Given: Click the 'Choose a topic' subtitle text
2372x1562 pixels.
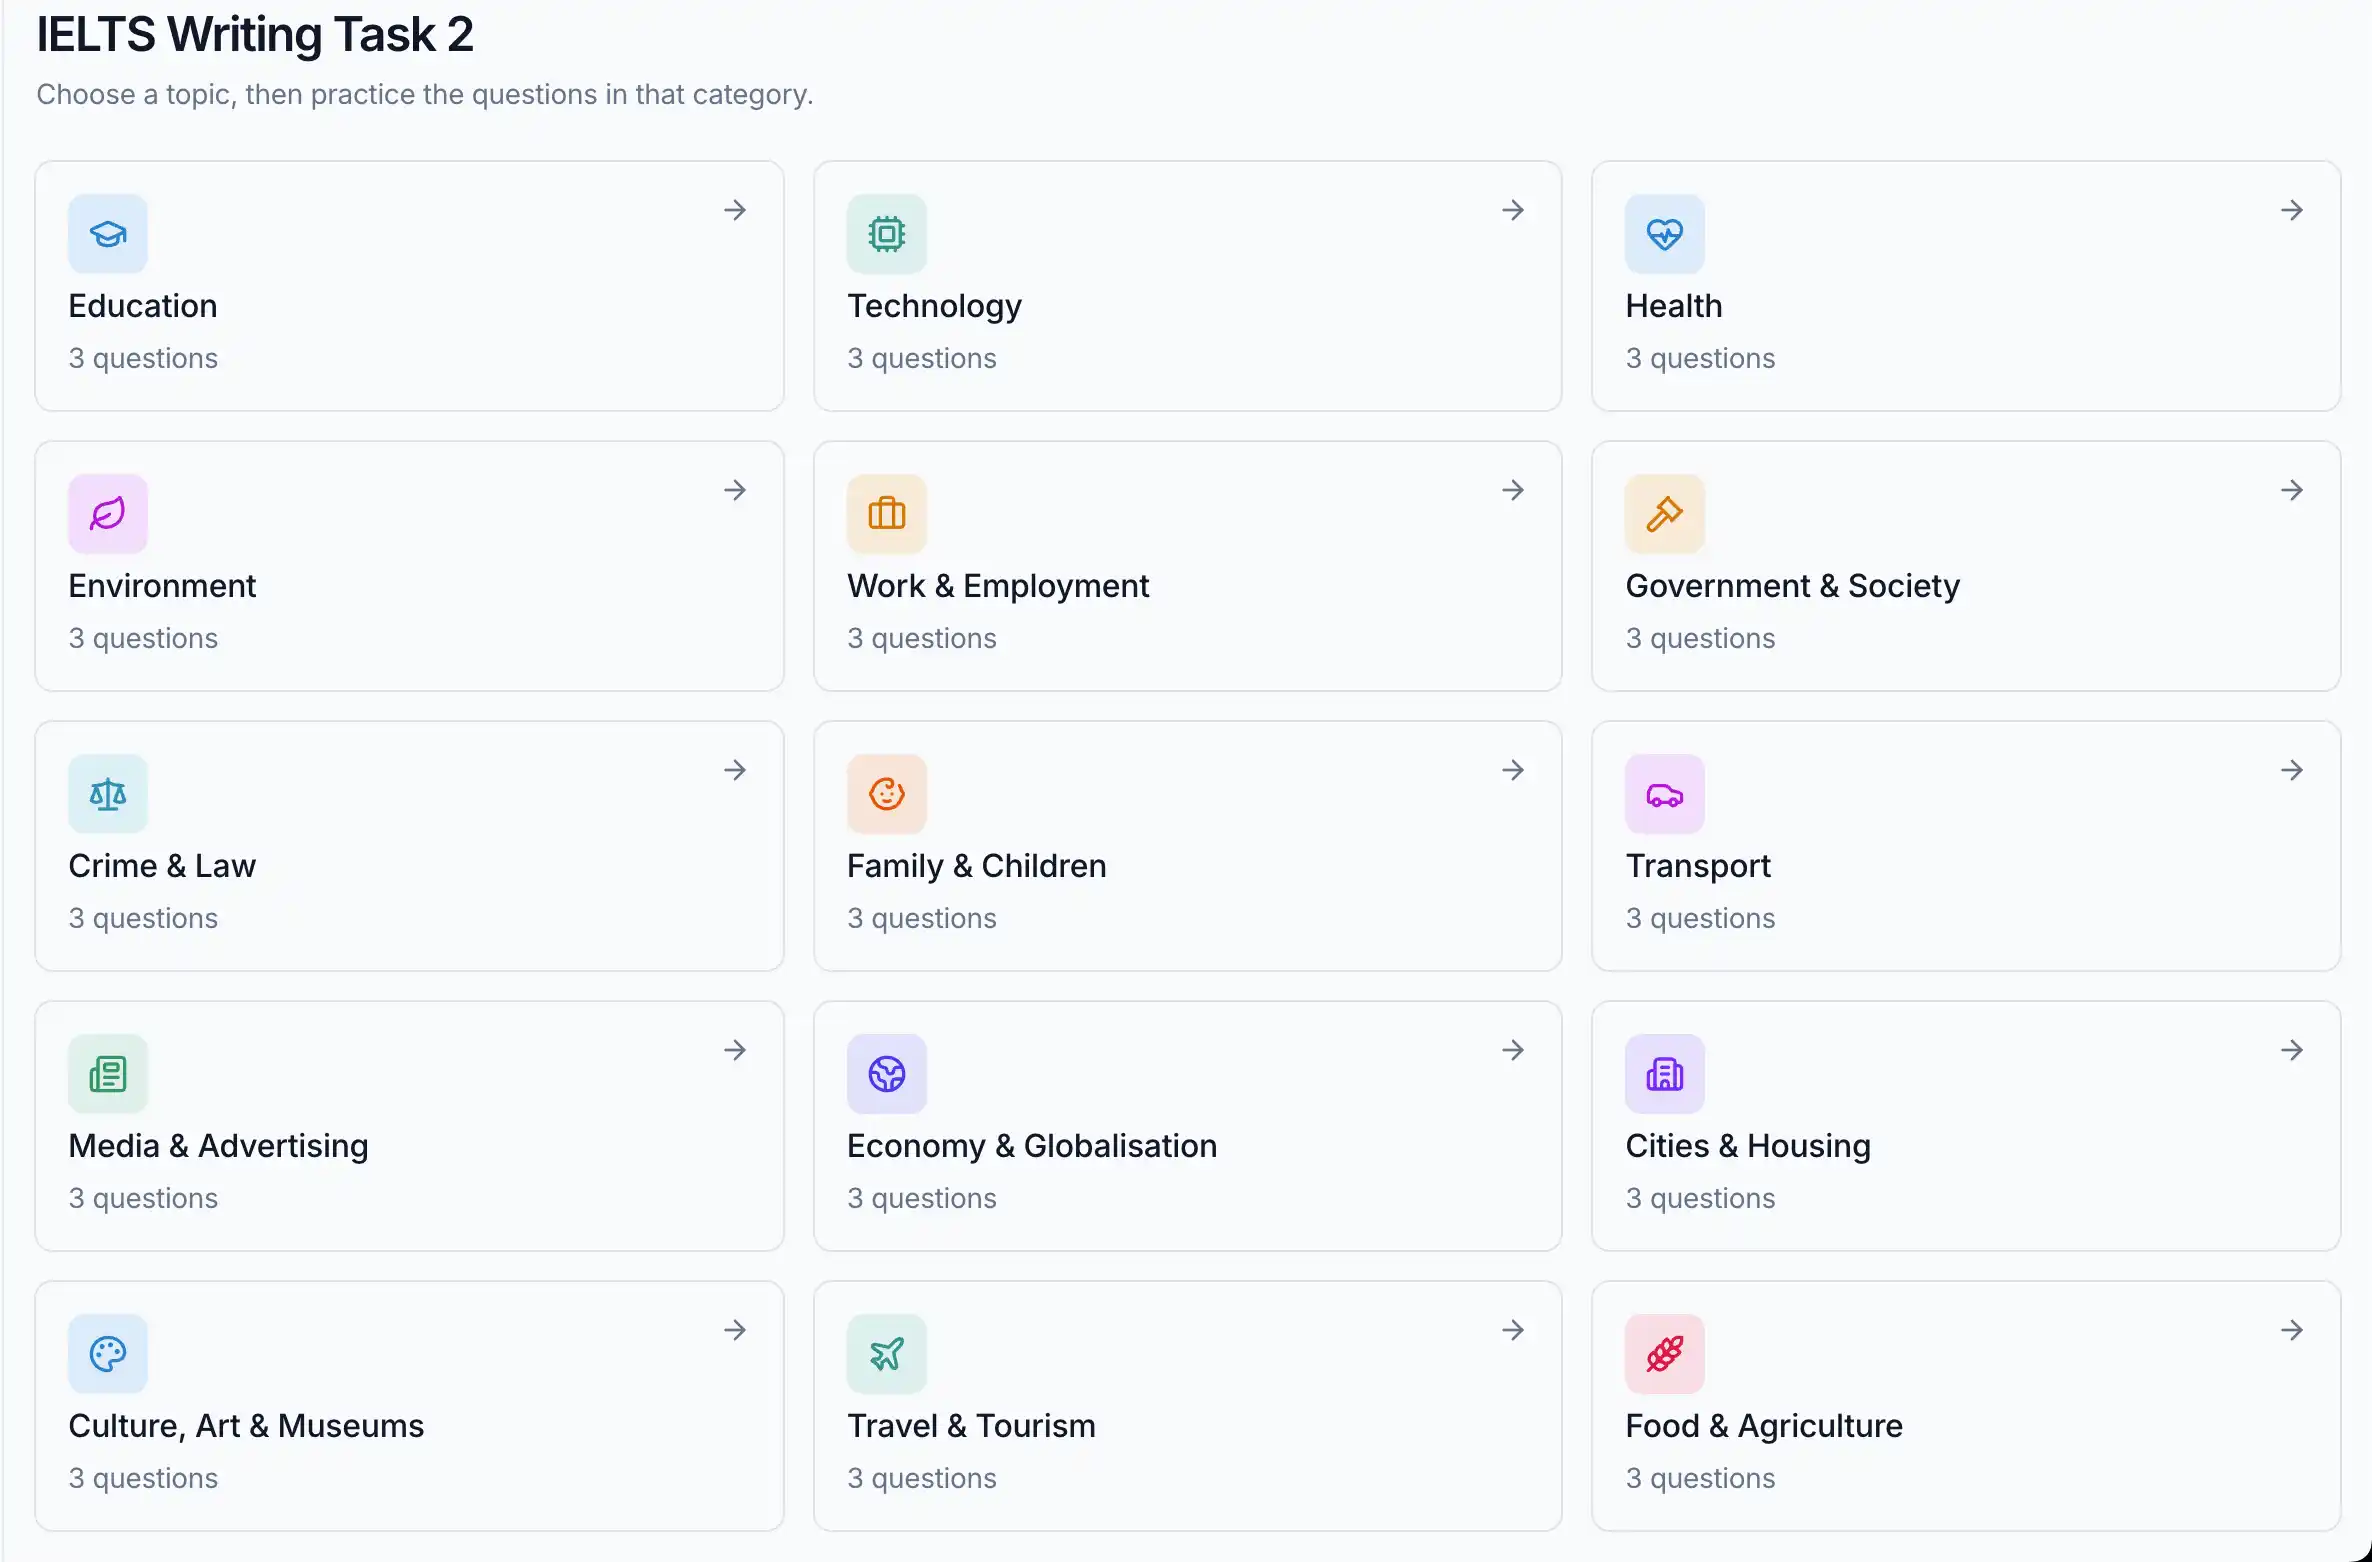Looking at the screenshot, I should tap(425, 95).
